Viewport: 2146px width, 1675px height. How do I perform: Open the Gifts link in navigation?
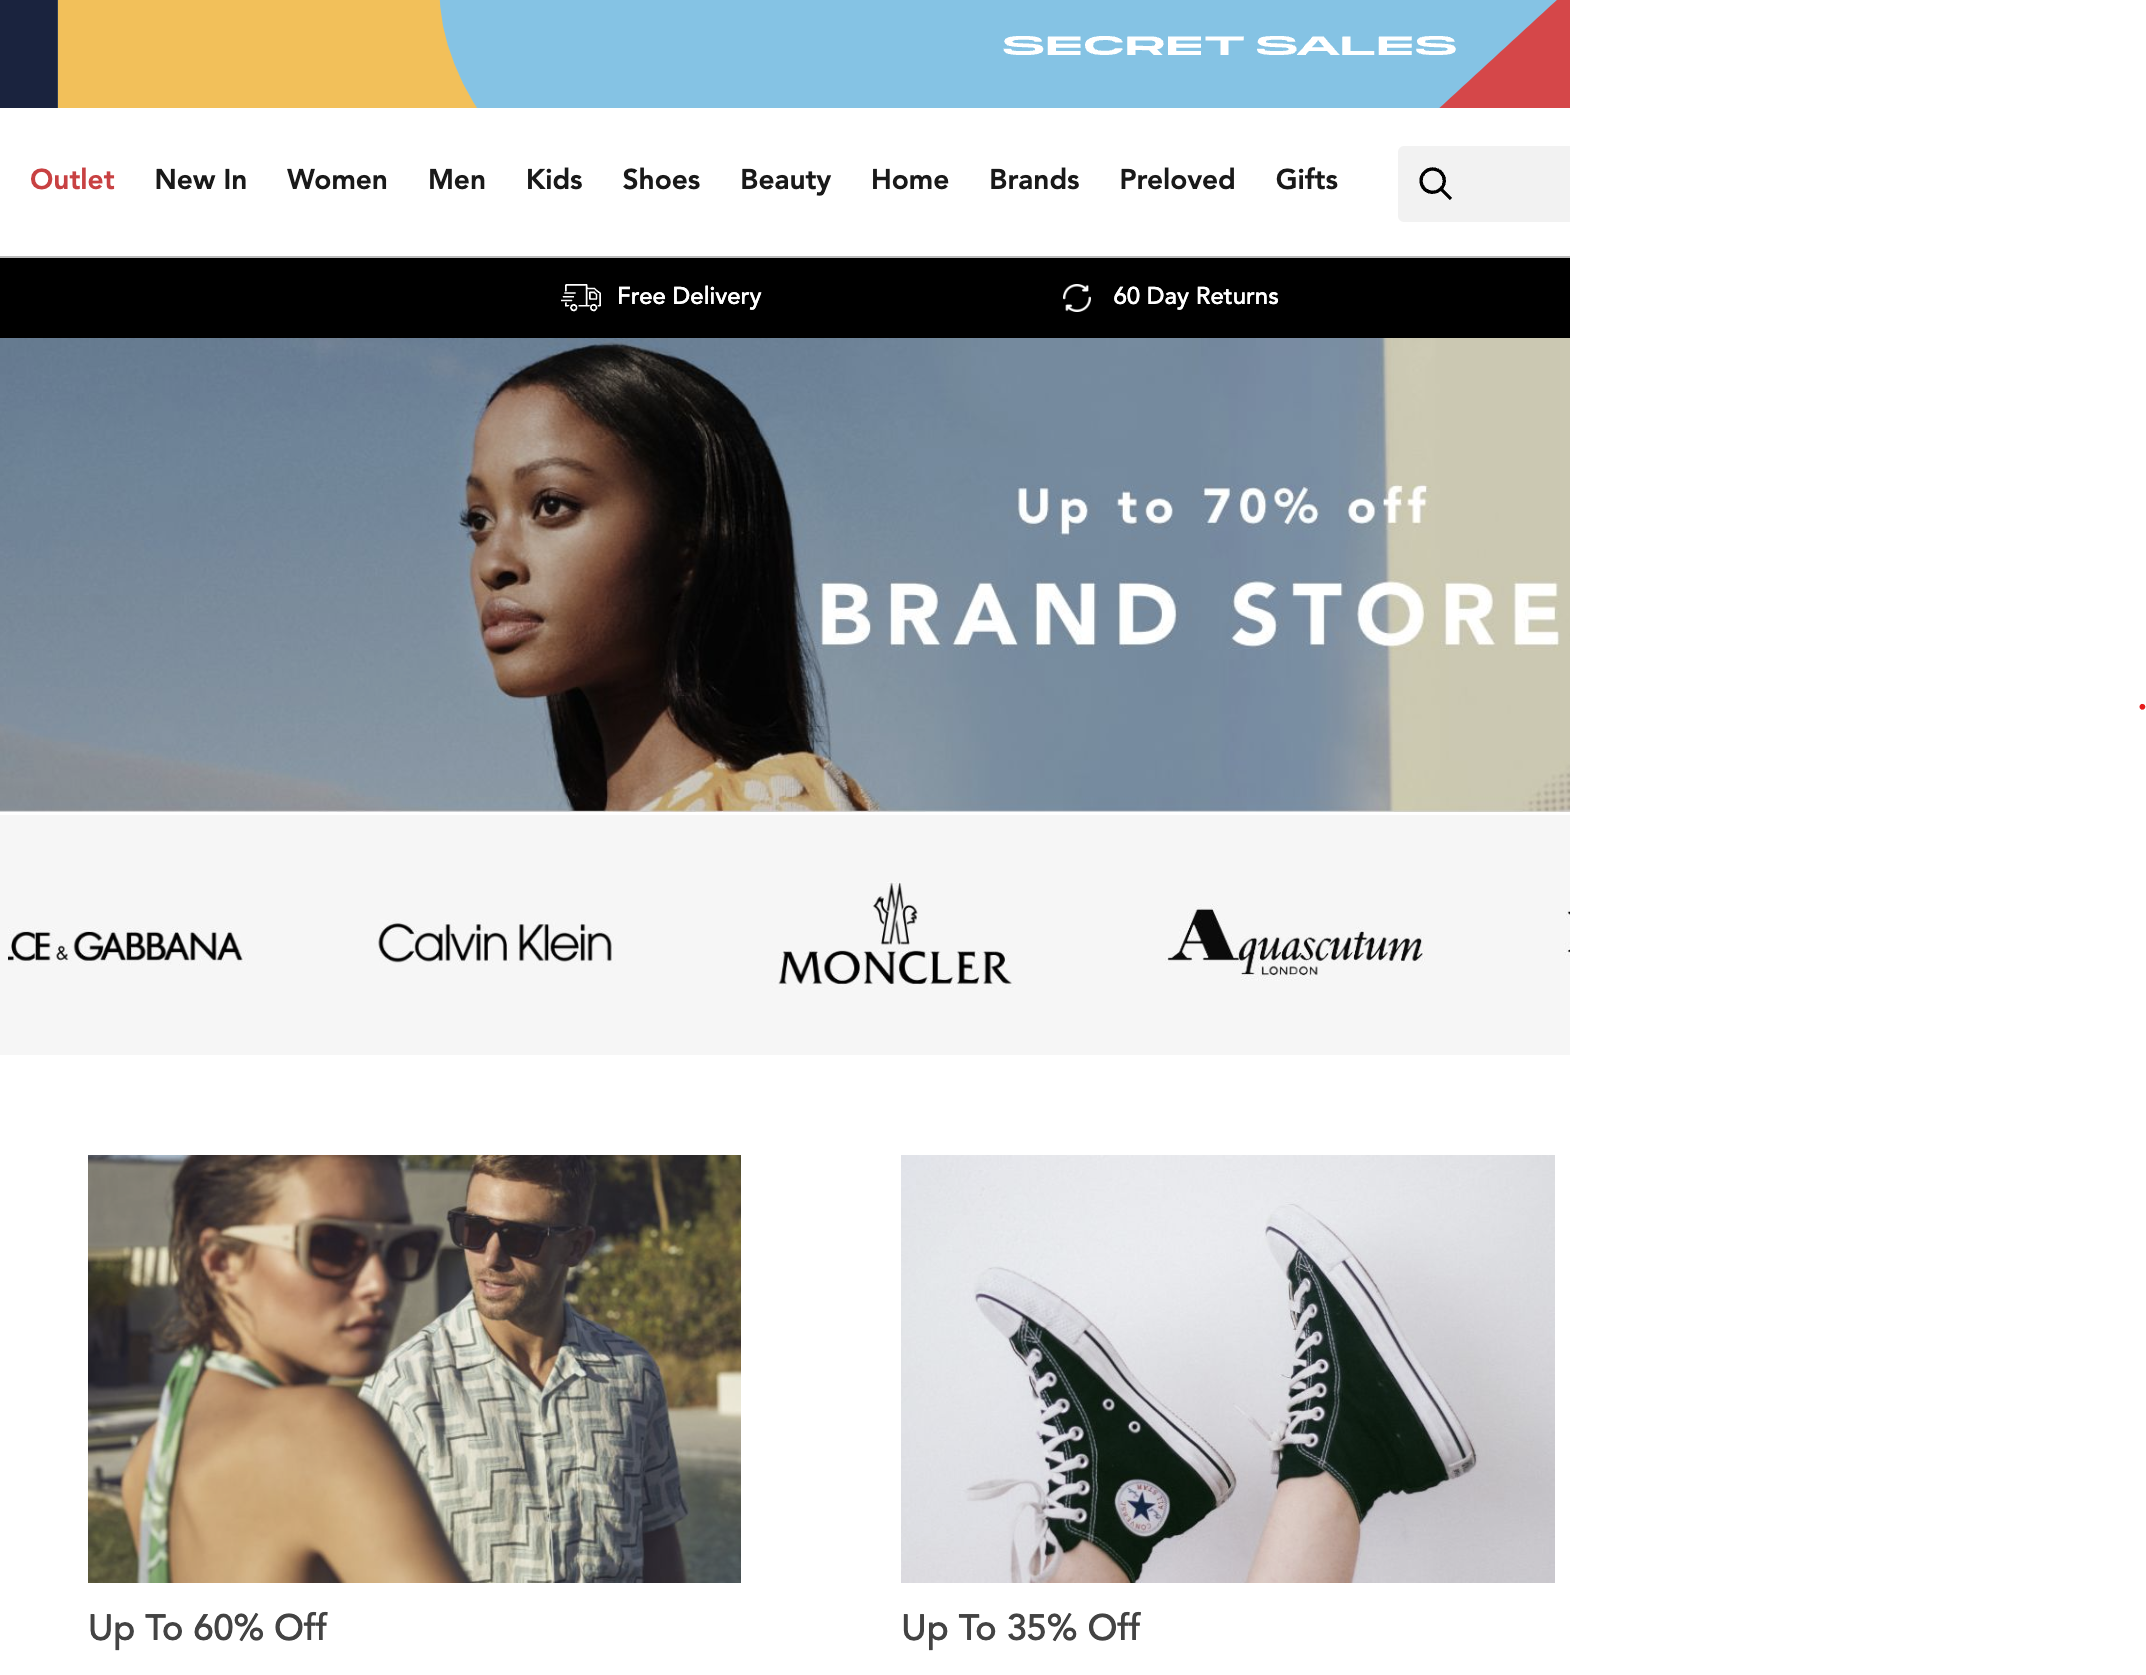pos(1306,180)
